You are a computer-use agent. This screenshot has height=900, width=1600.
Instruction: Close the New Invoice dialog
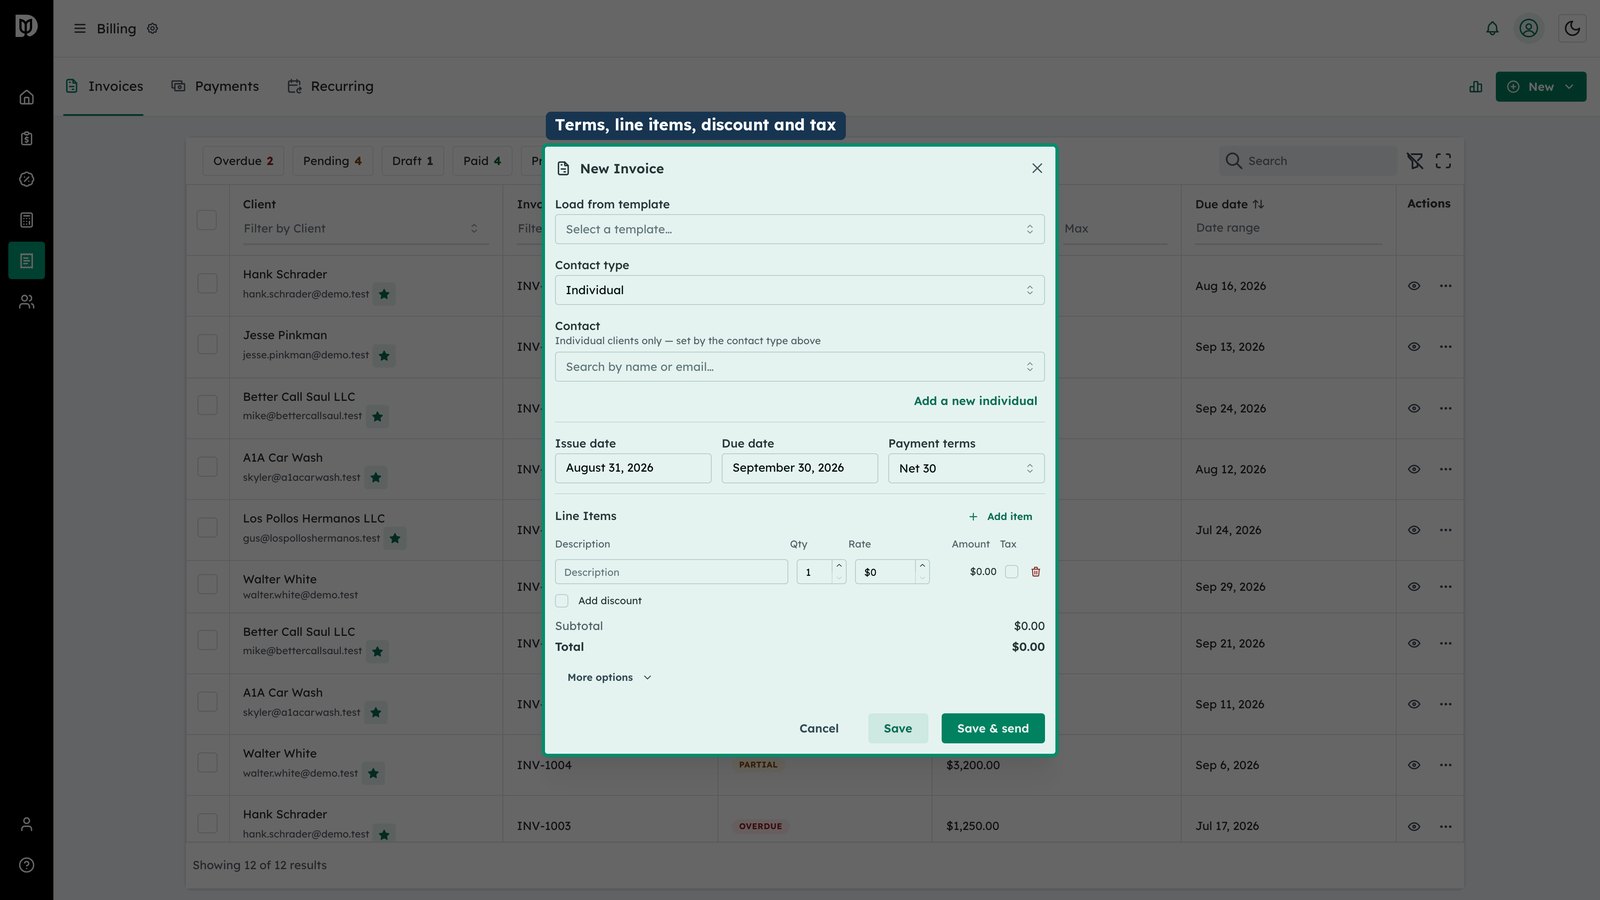click(1037, 168)
